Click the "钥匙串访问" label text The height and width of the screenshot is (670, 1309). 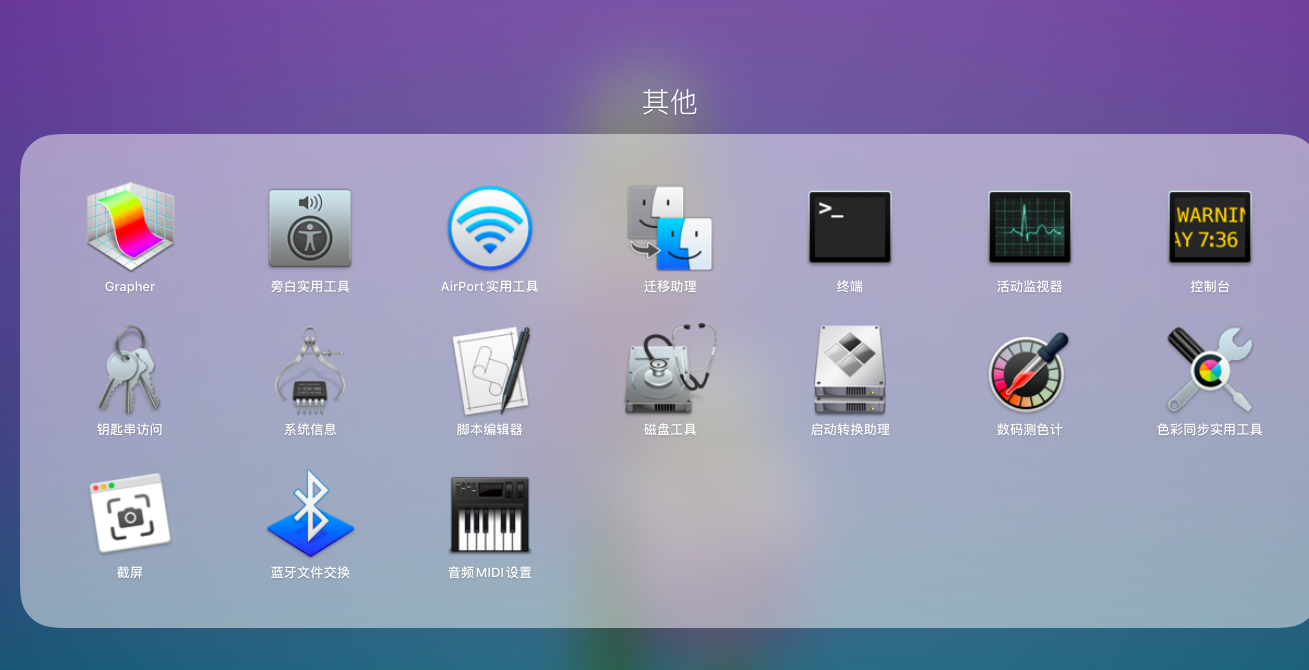(130, 430)
